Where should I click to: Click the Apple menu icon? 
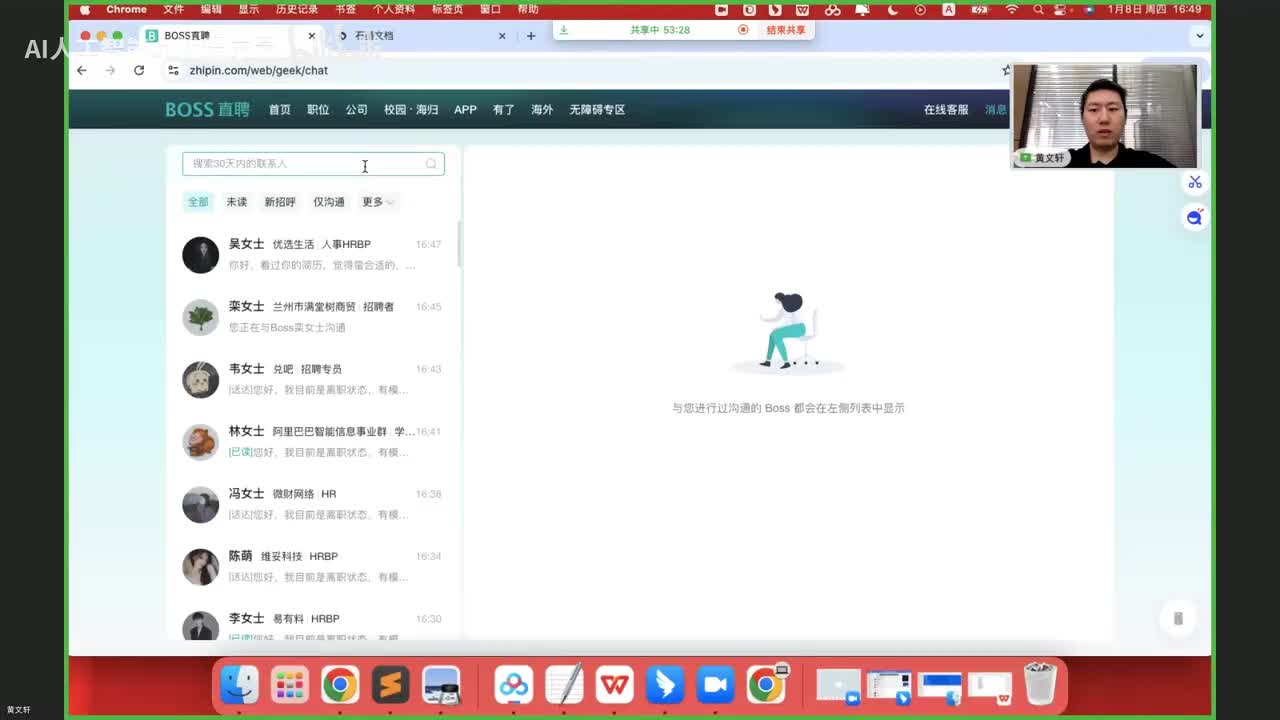tap(85, 9)
